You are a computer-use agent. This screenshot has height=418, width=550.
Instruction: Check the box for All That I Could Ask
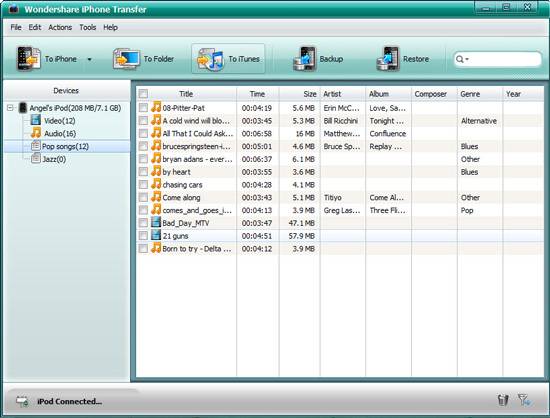click(143, 133)
